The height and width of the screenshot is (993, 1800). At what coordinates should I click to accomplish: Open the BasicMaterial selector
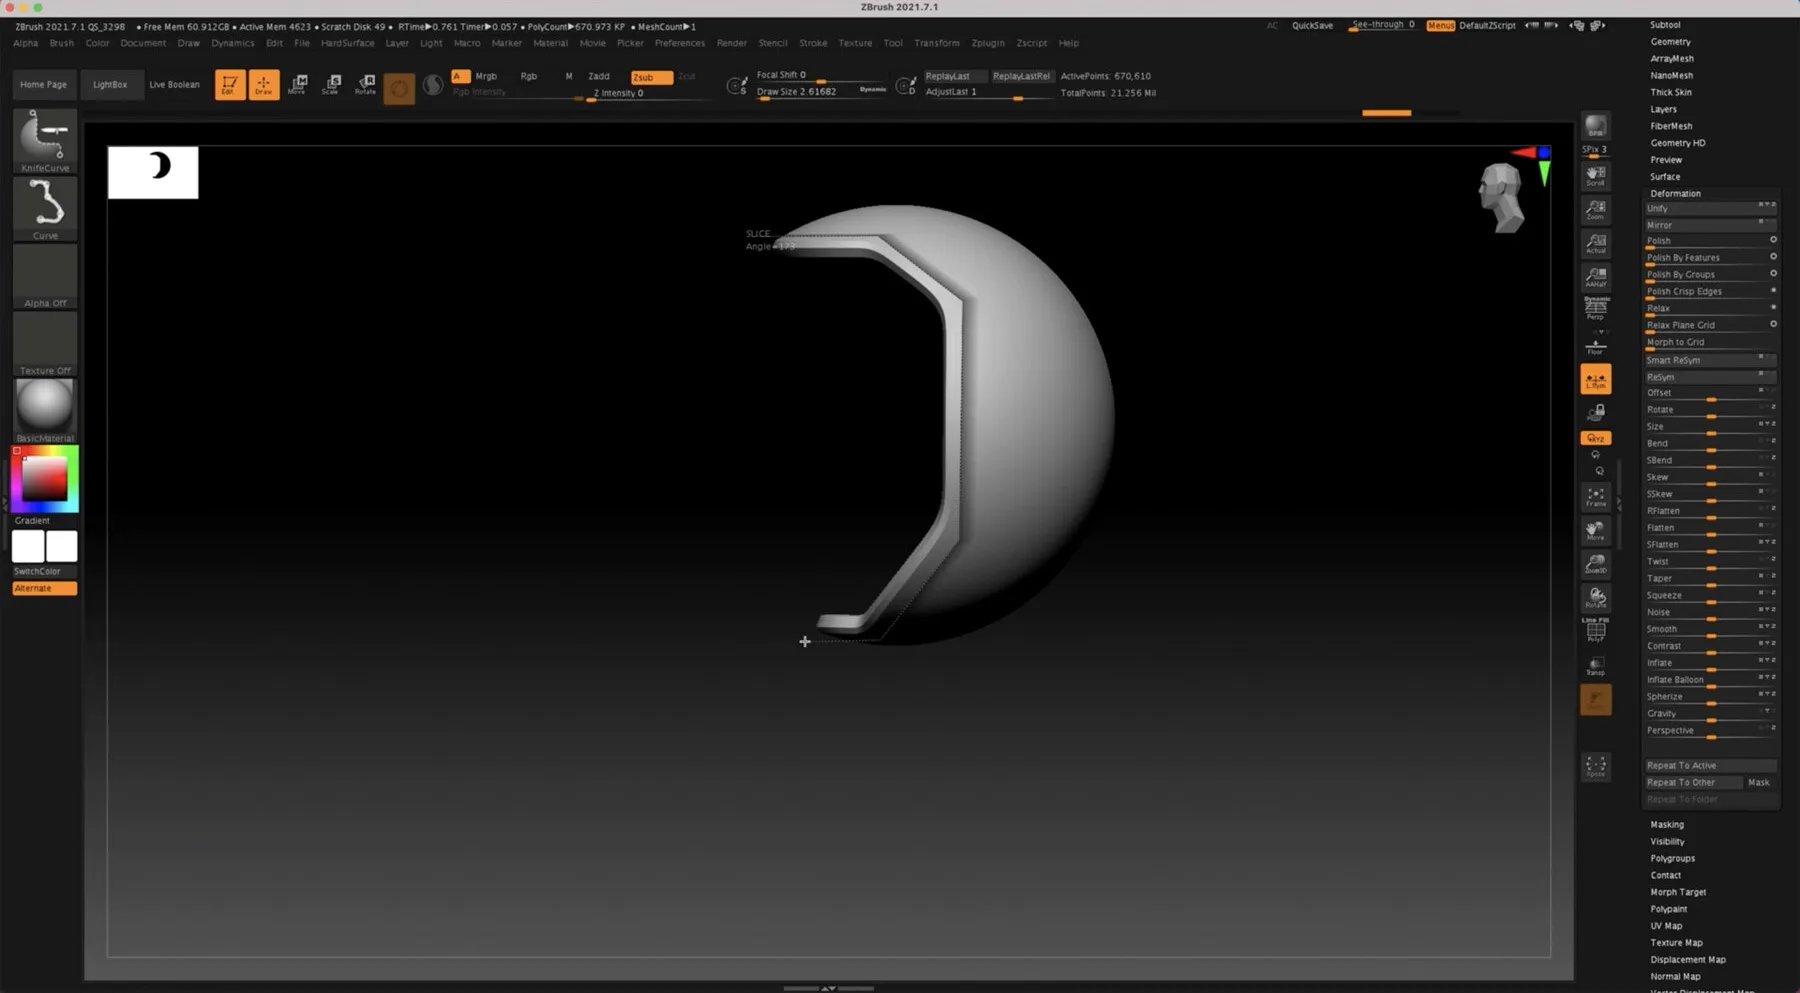44,405
